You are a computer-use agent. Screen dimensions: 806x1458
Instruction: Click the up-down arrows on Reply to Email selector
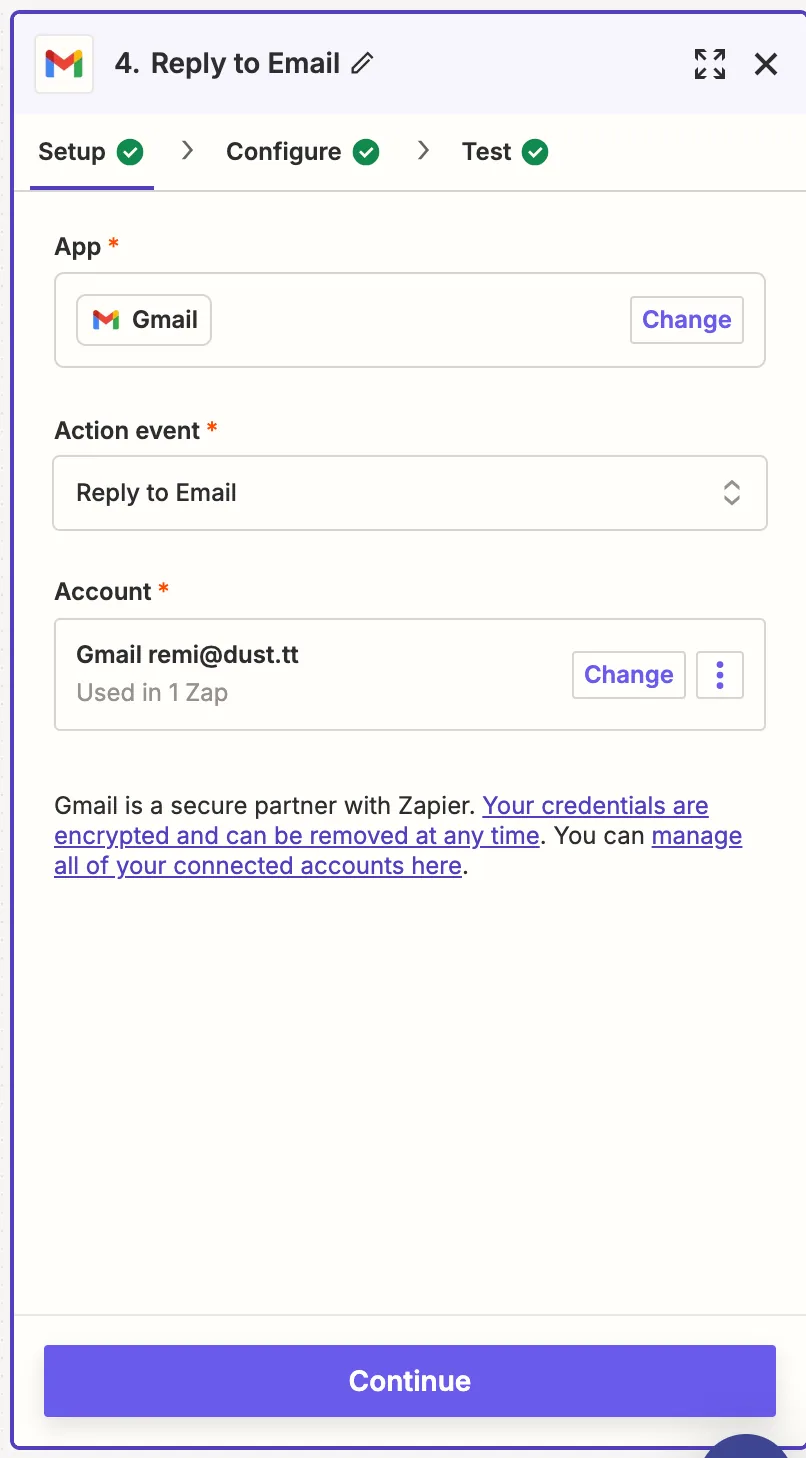(x=732, y=493)
